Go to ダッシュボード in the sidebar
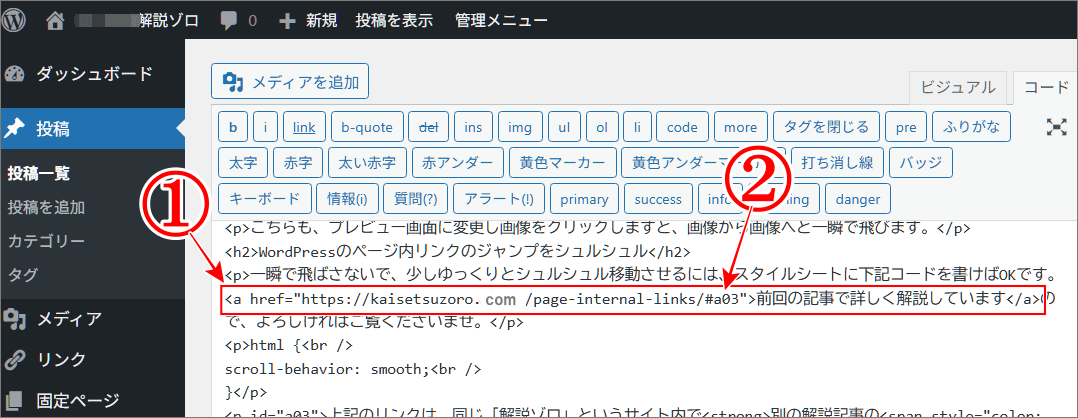Image resolution: width=1078 pixels, height=418 pixels. [x=92, y=74]
